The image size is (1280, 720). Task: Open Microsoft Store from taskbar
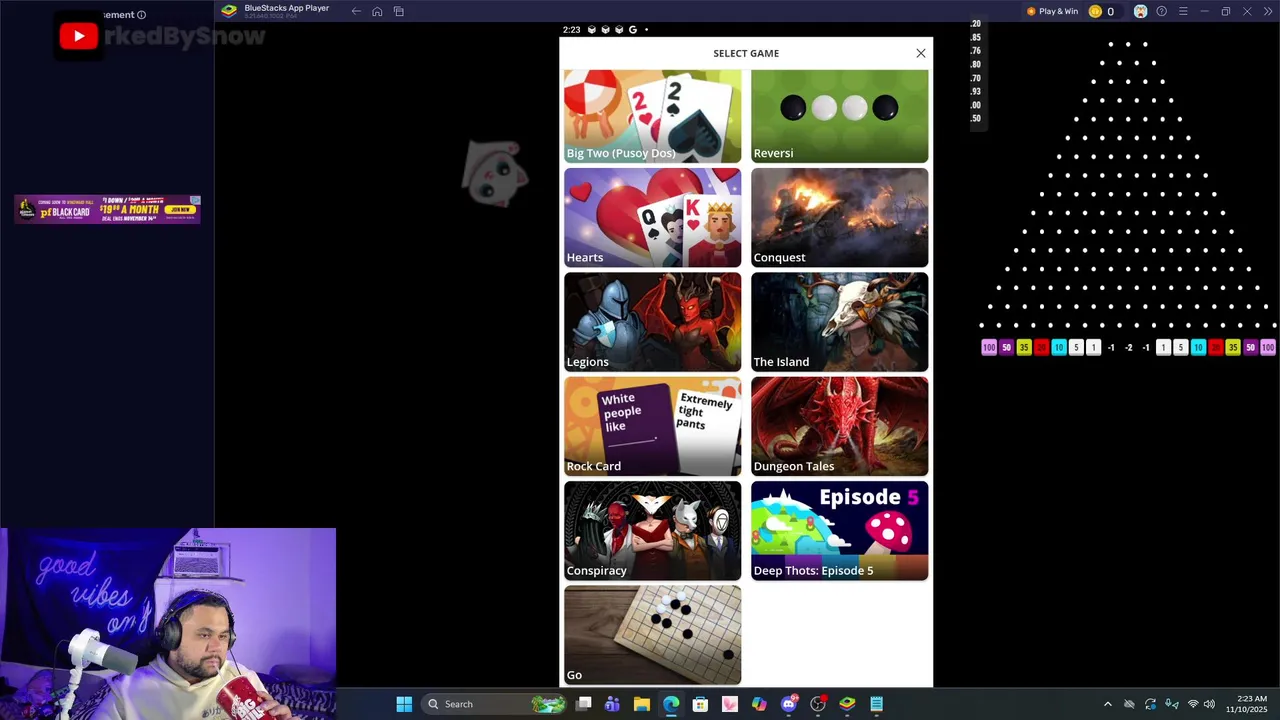700,704
